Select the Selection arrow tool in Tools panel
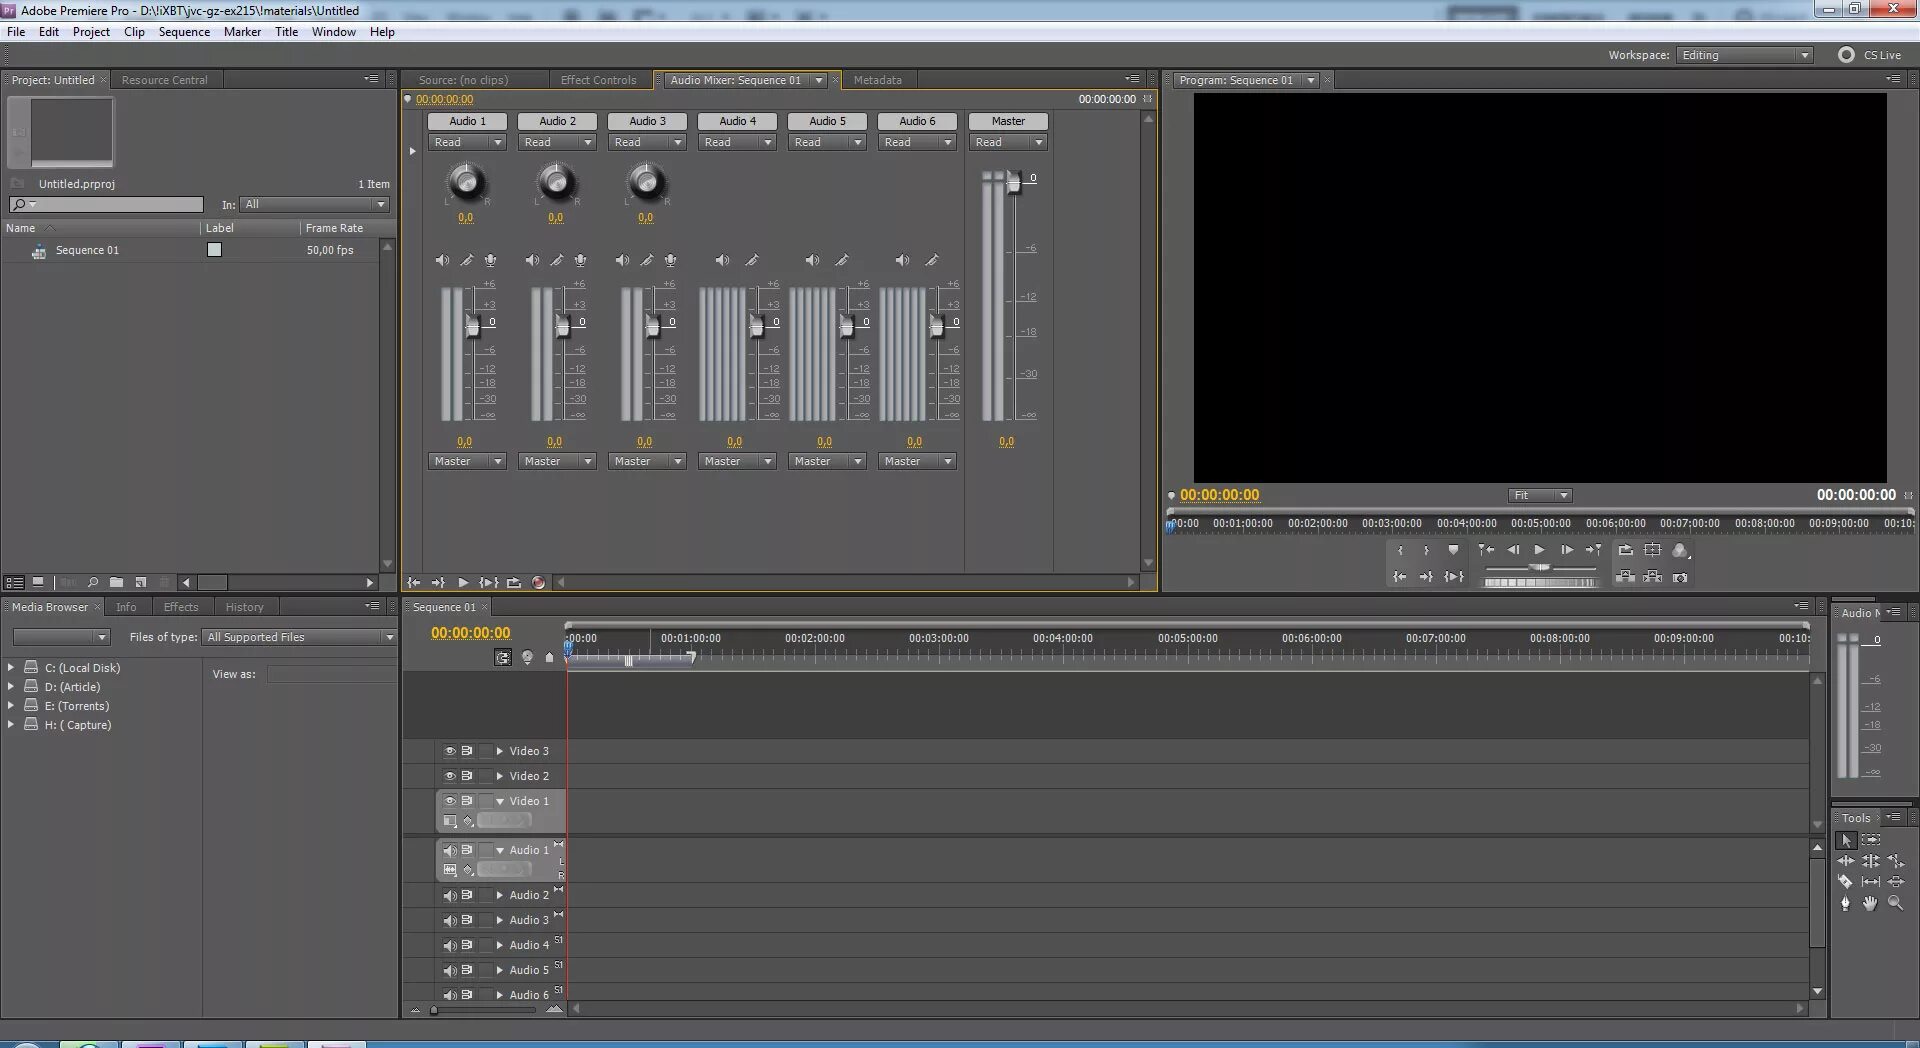 click(1846, 841)
